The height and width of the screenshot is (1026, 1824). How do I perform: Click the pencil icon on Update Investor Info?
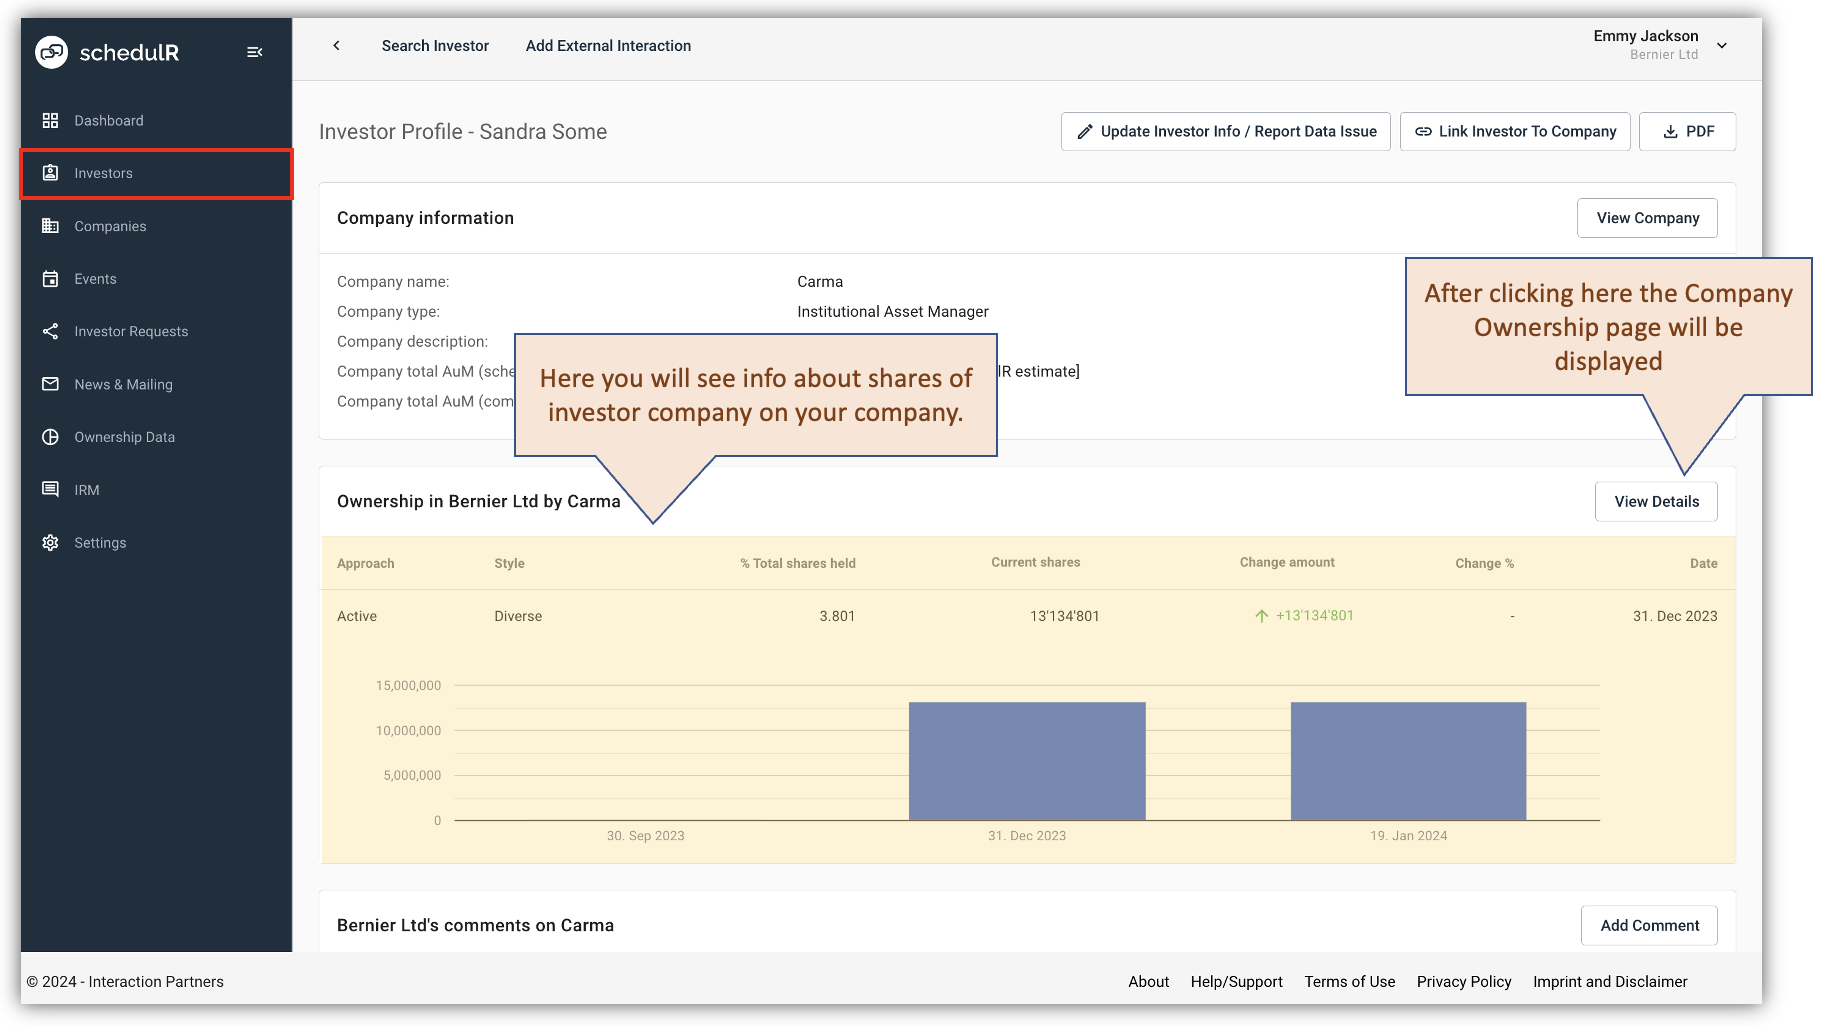click(x=1084, y=131)
